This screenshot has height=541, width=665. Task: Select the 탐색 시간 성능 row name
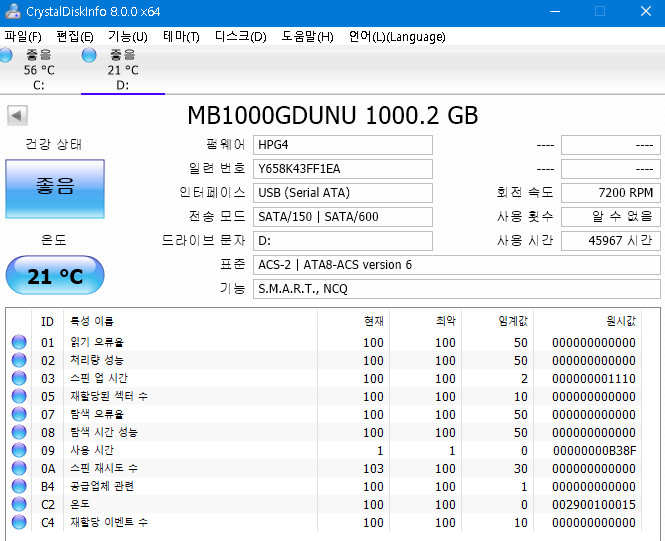tap(104, 432)
